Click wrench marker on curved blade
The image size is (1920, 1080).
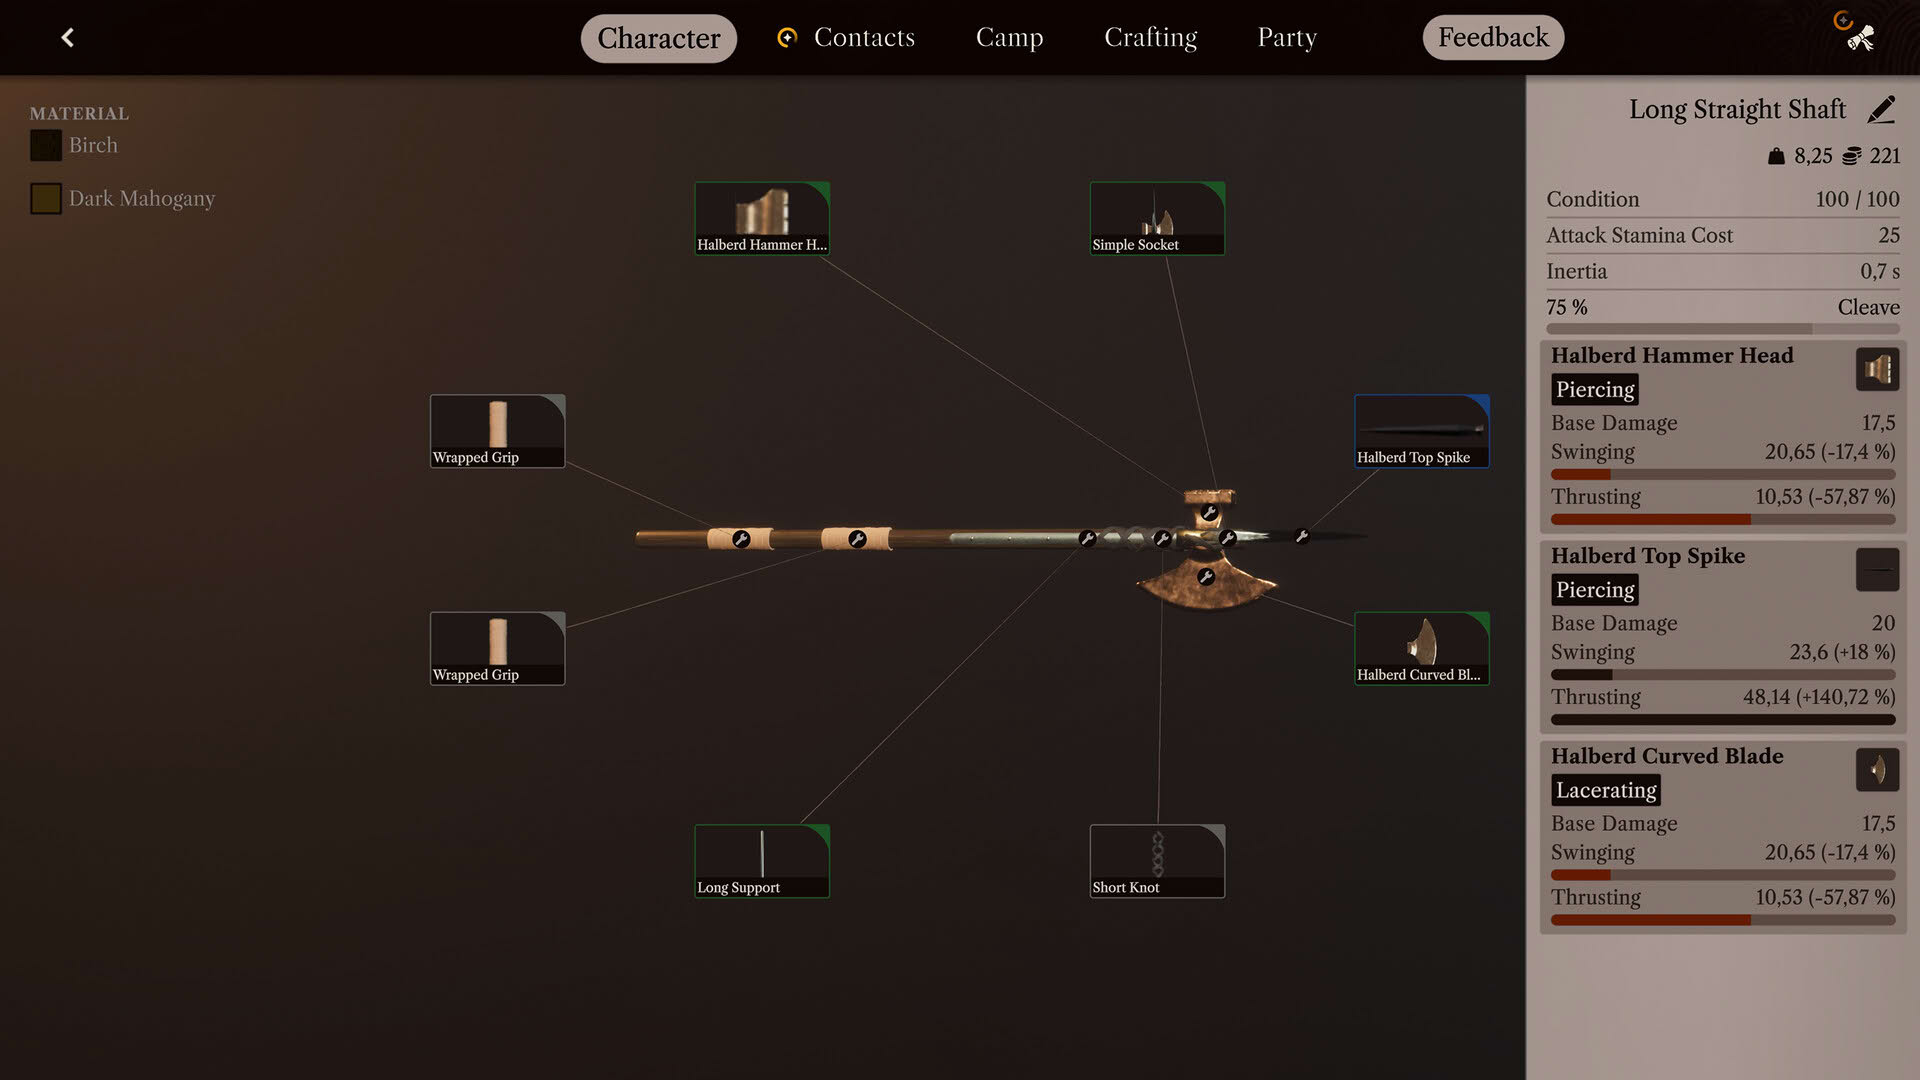pyautogui.click(x=1206, y=577)
